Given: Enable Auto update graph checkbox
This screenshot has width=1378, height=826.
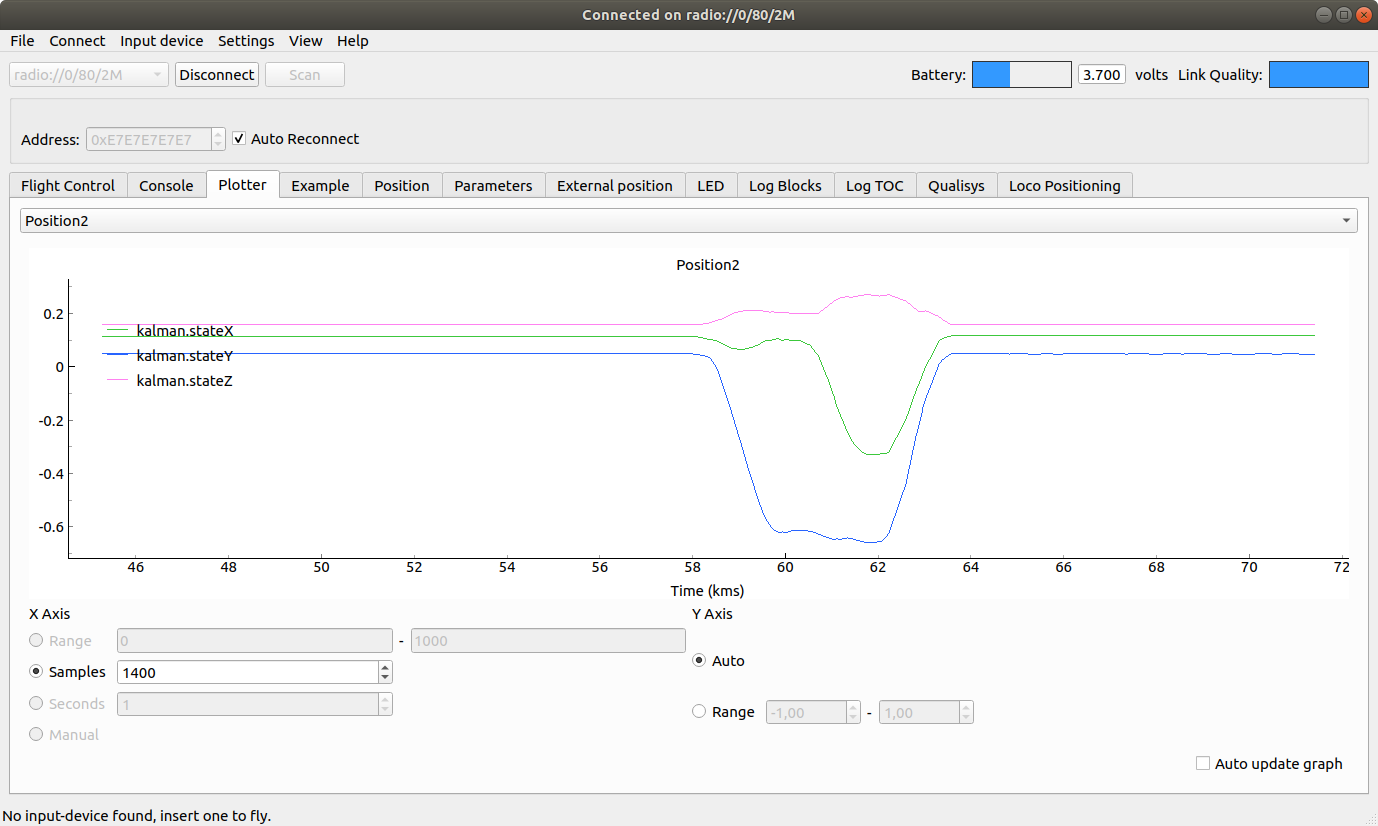Looking at the screenshot, I should pyautogui.click(x=1203, y=764).
